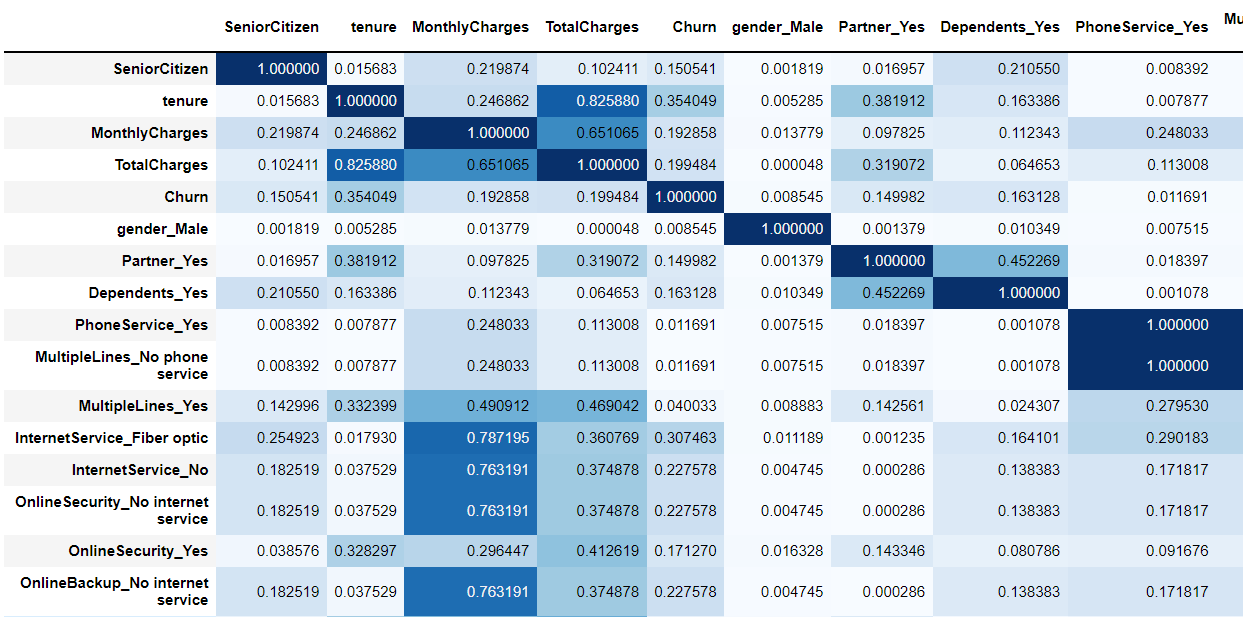Click the 0.307463 cell under Churn
This screenshot has height=617, width=1248.
(x=685, y=438)
